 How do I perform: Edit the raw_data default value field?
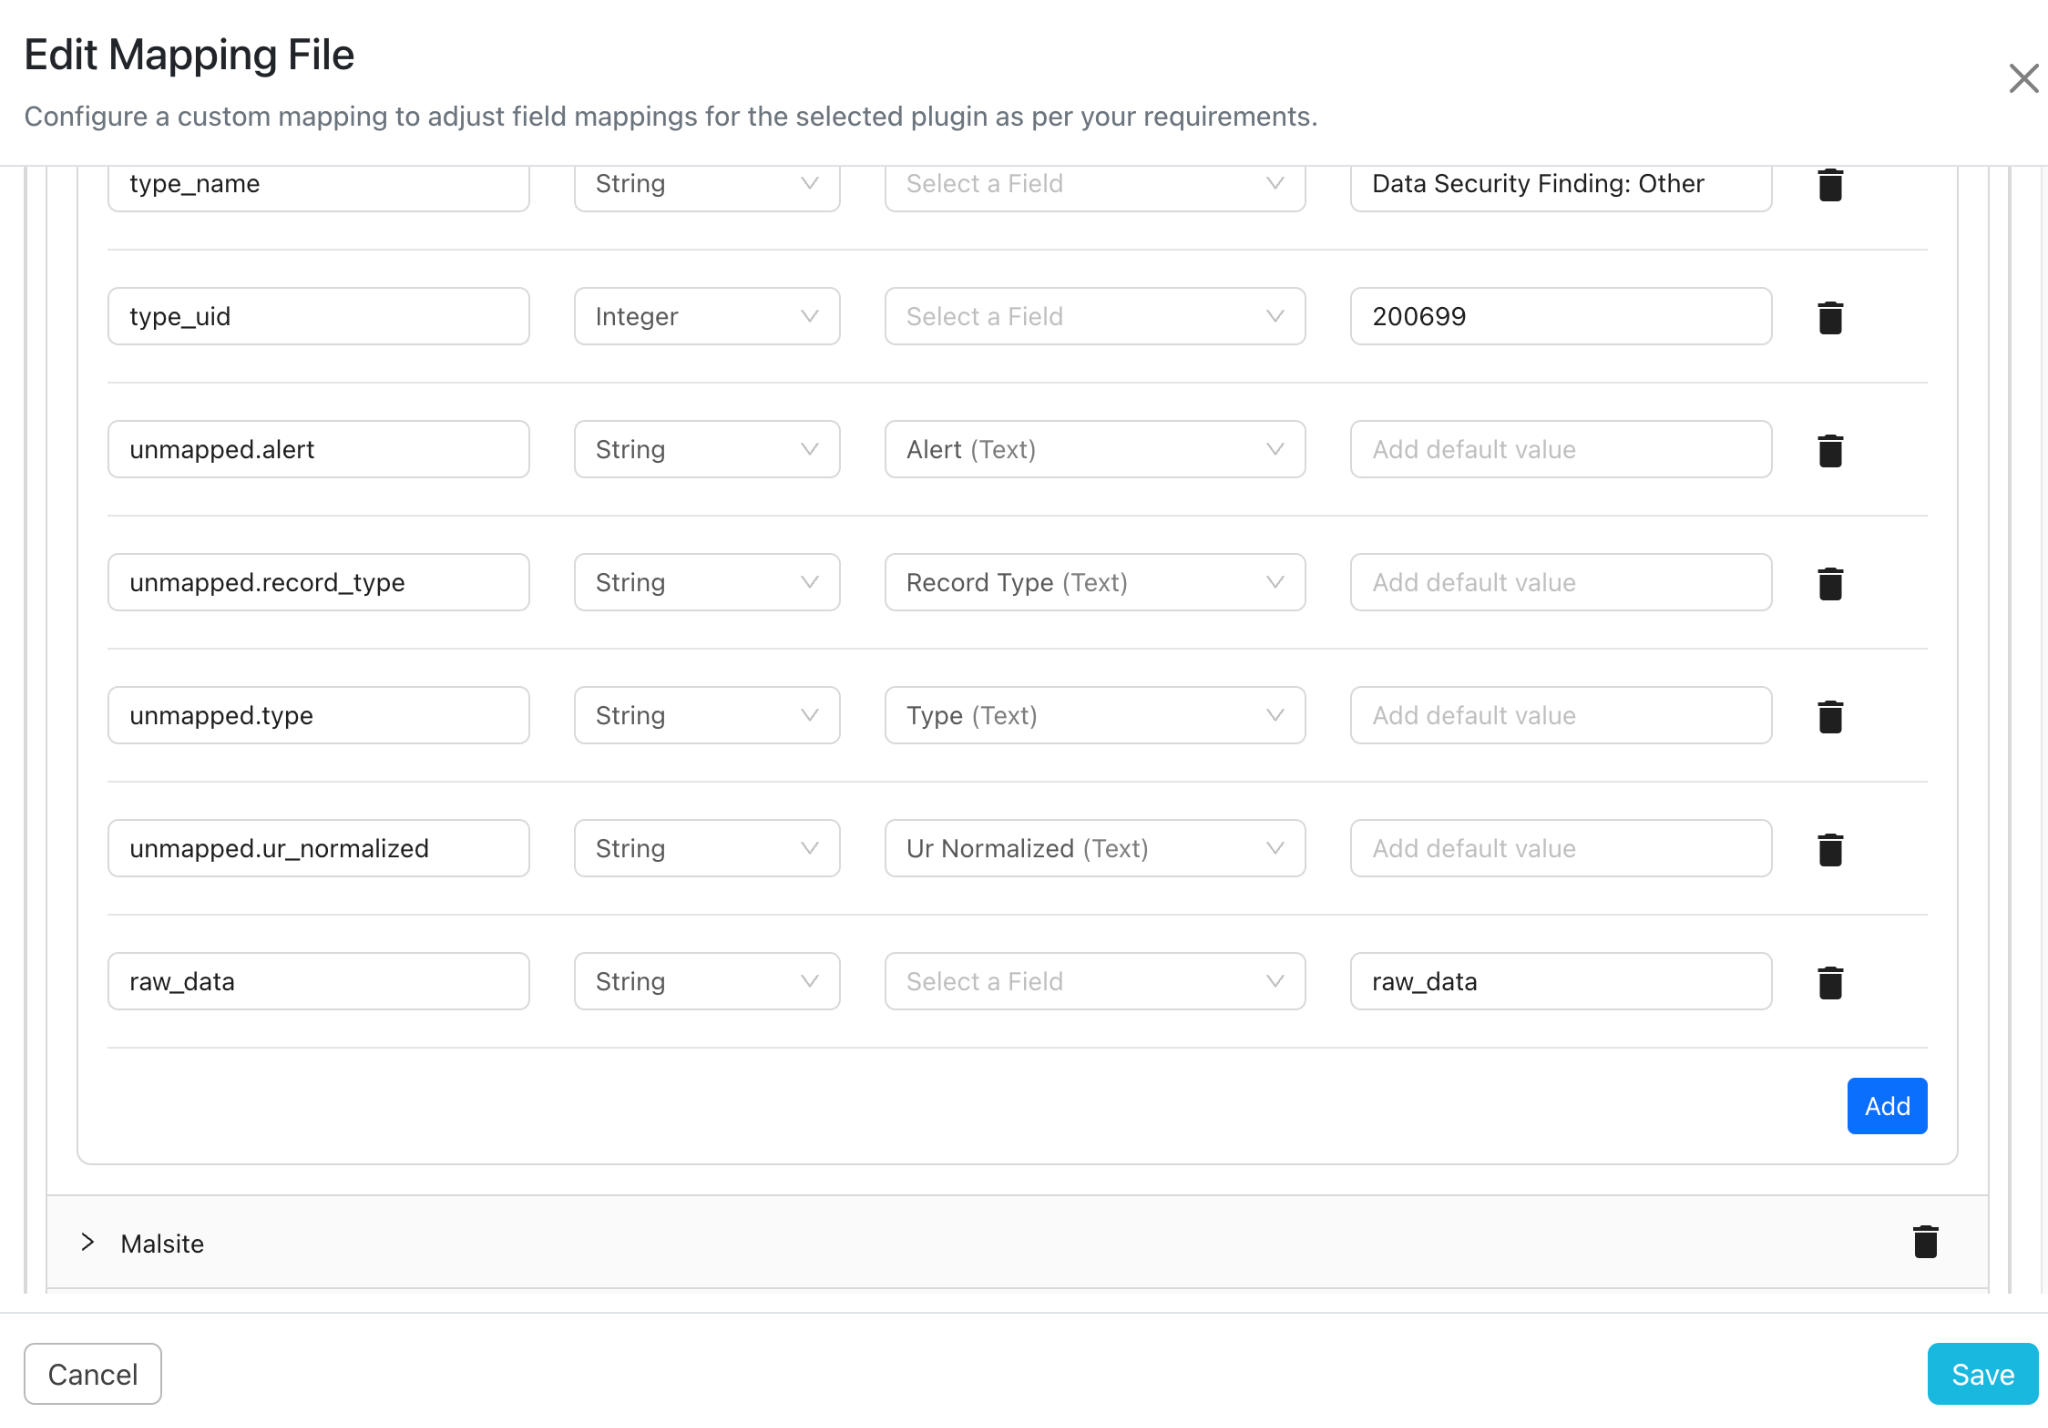pyautogui.click(x=1561, y=981)
